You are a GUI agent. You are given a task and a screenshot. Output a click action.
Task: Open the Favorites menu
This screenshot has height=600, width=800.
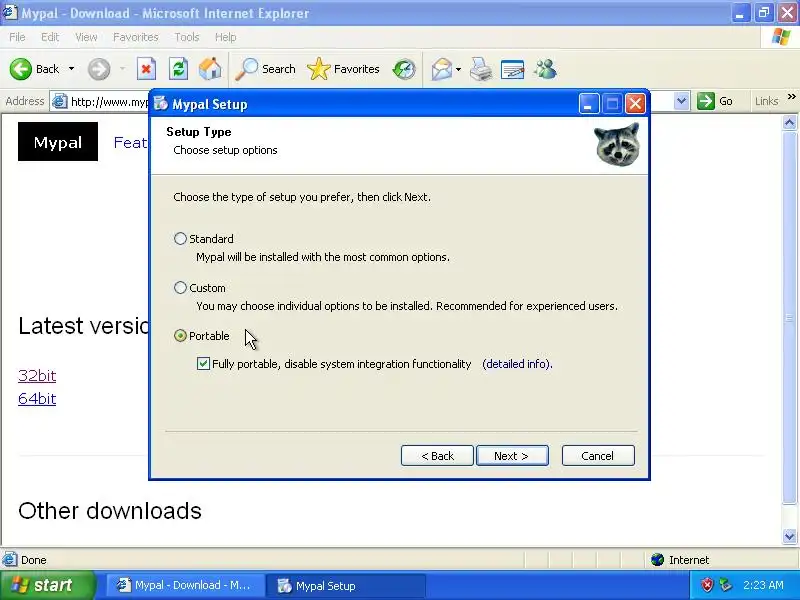click(136, 37)
